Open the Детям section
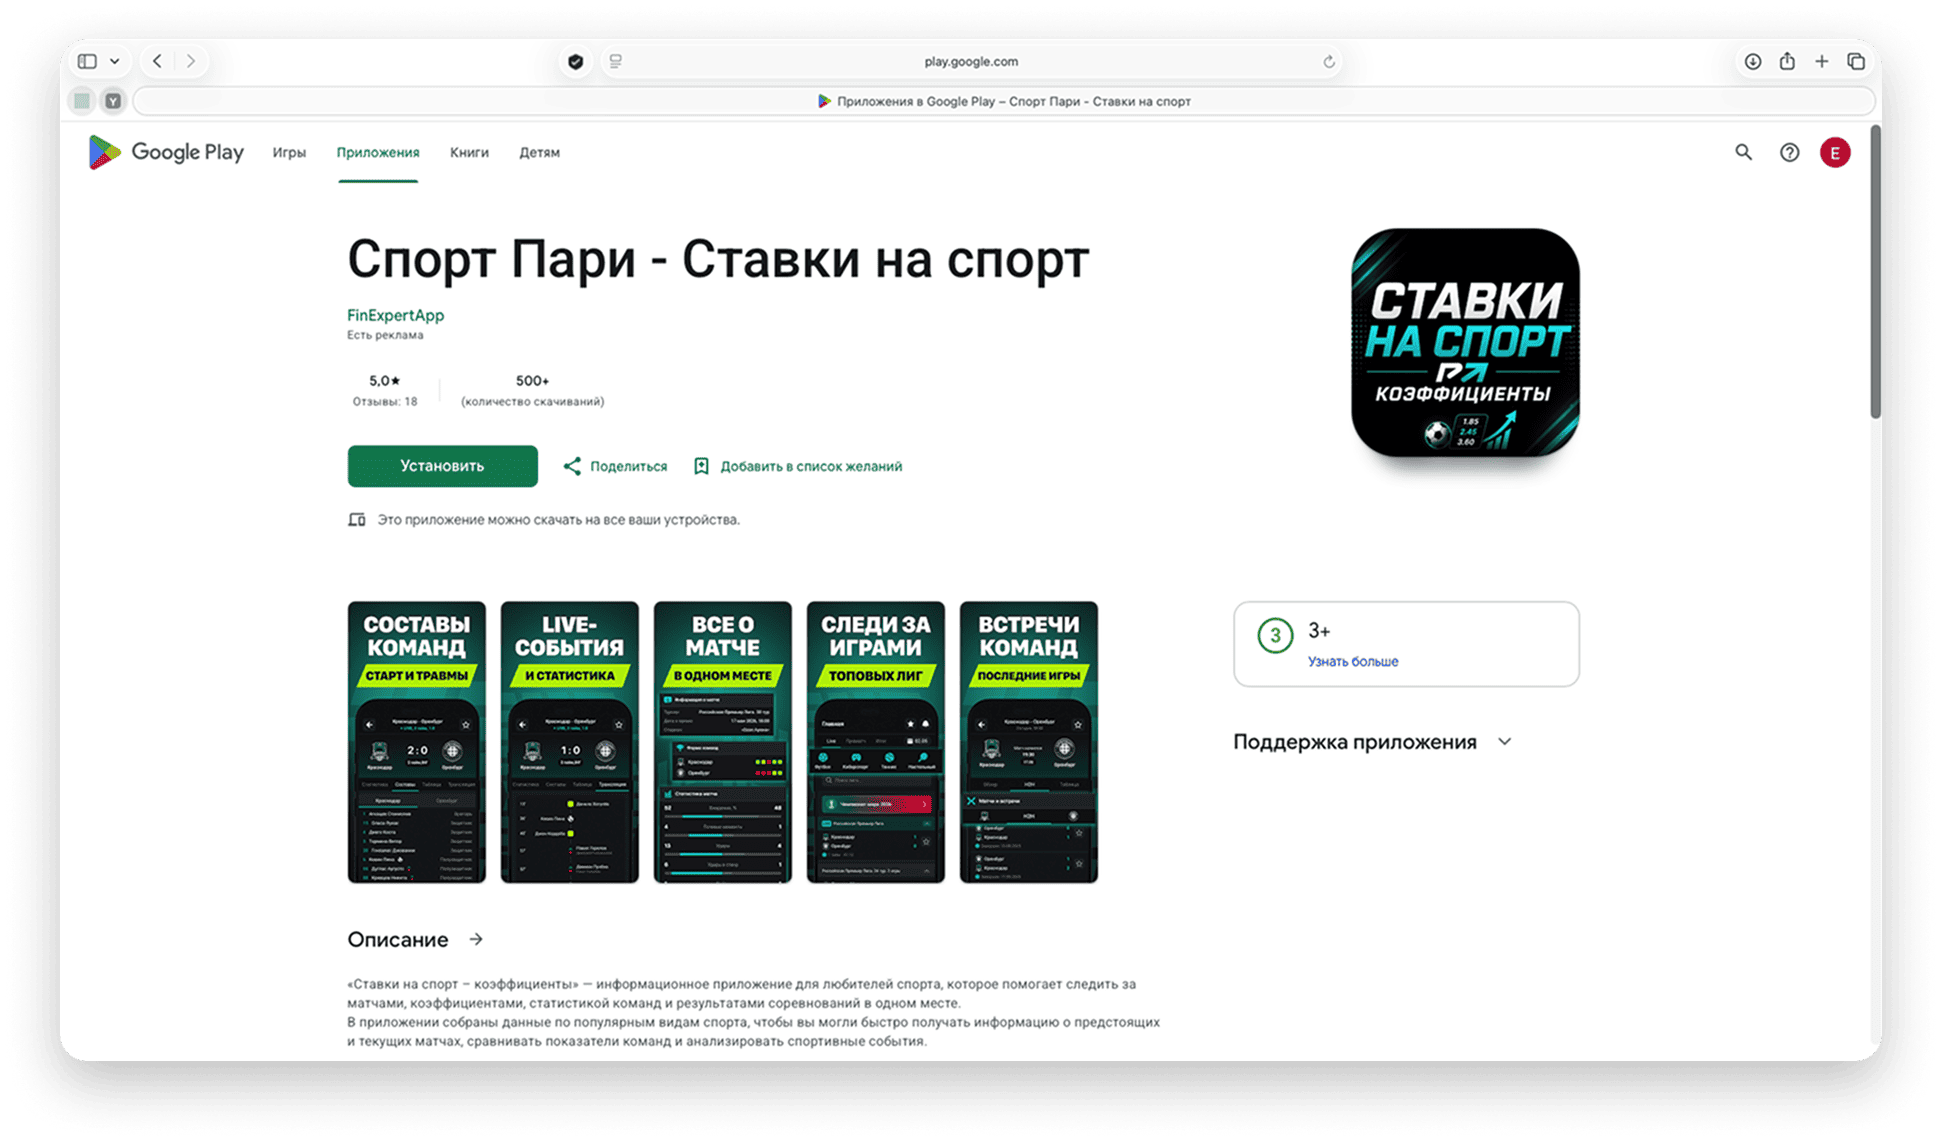Image resolution: width=1942 pixels, height=1142 pixels. 539,152
